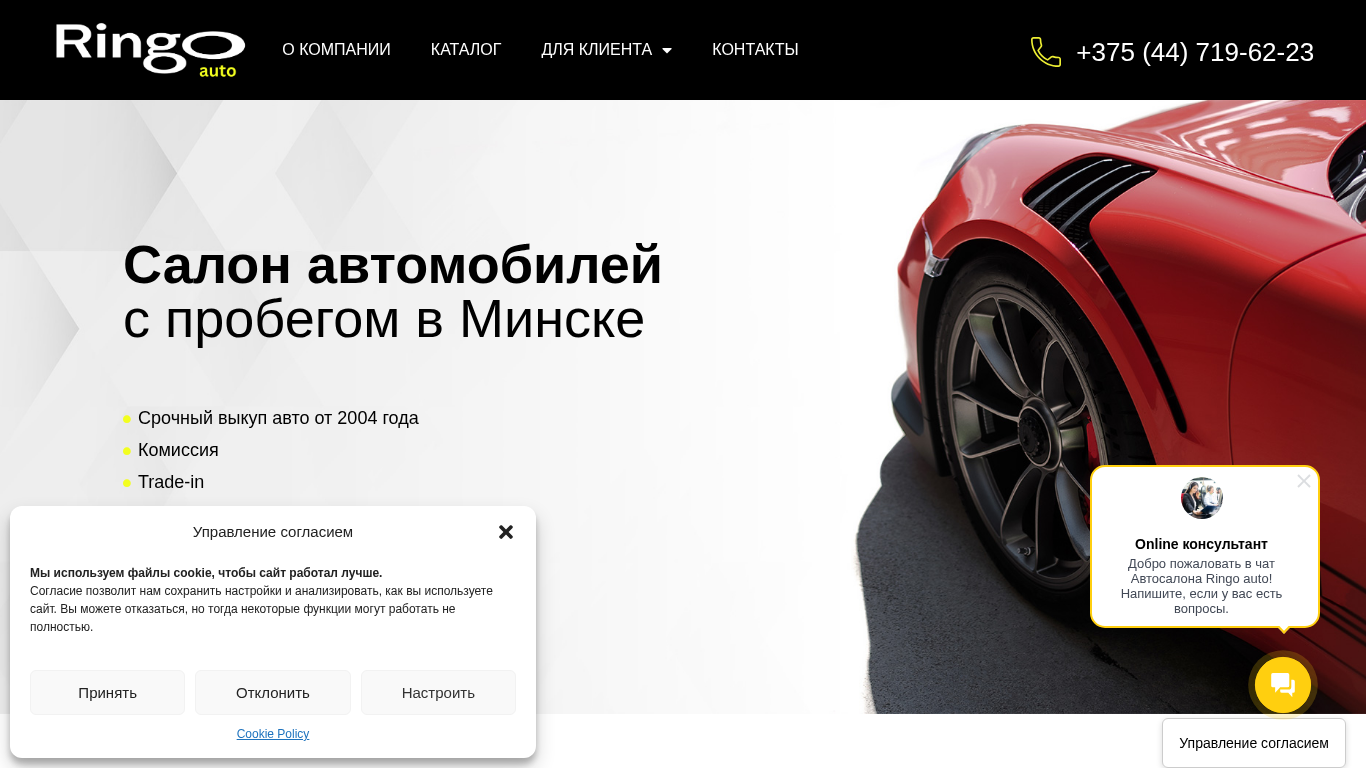Click the Online консультант welcome message
The width and height of the screenshot is (1366, 768).
(1201, 586)
